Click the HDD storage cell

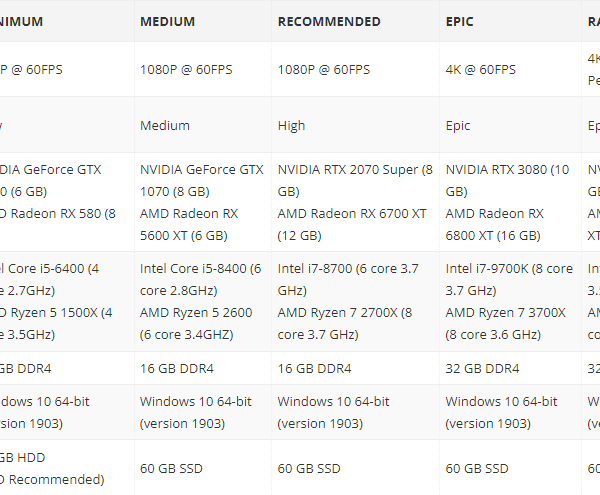point(67,468)
